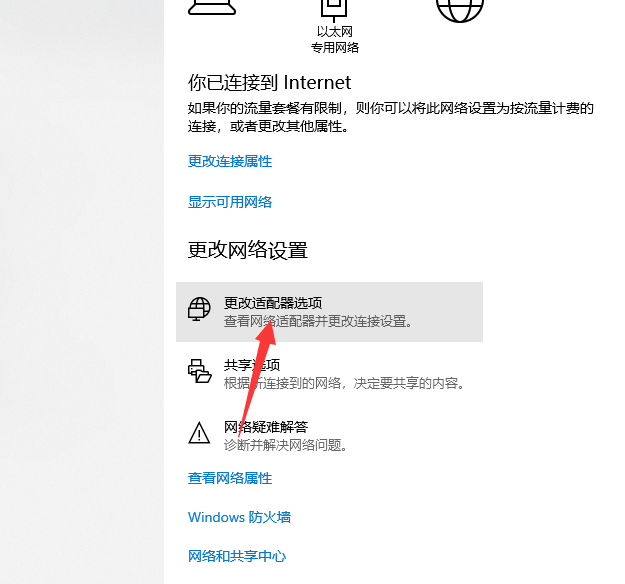Viewport: 625px width, 584px height.
Task: Click the Ethernet connection icon at top
Action: [x=334, y=10]
